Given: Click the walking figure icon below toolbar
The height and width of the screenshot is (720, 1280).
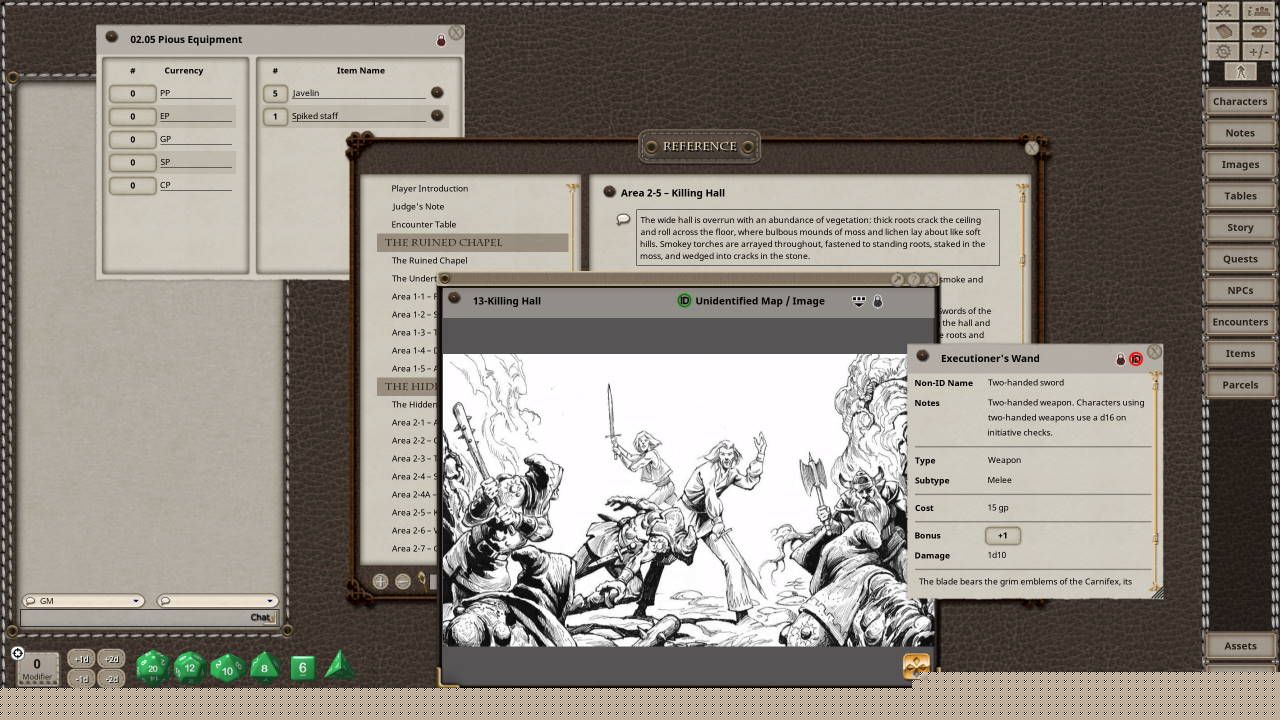Looking at the screenshot, I should click(1240, 72).
